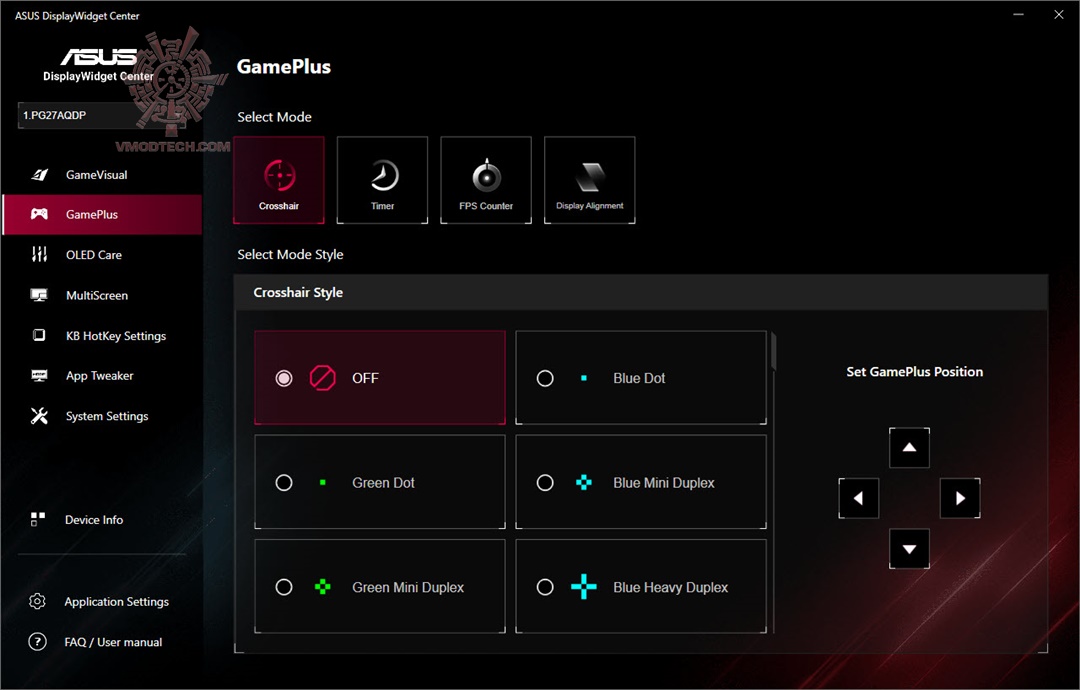Click the System Settings tools icon

click(39, 416)
